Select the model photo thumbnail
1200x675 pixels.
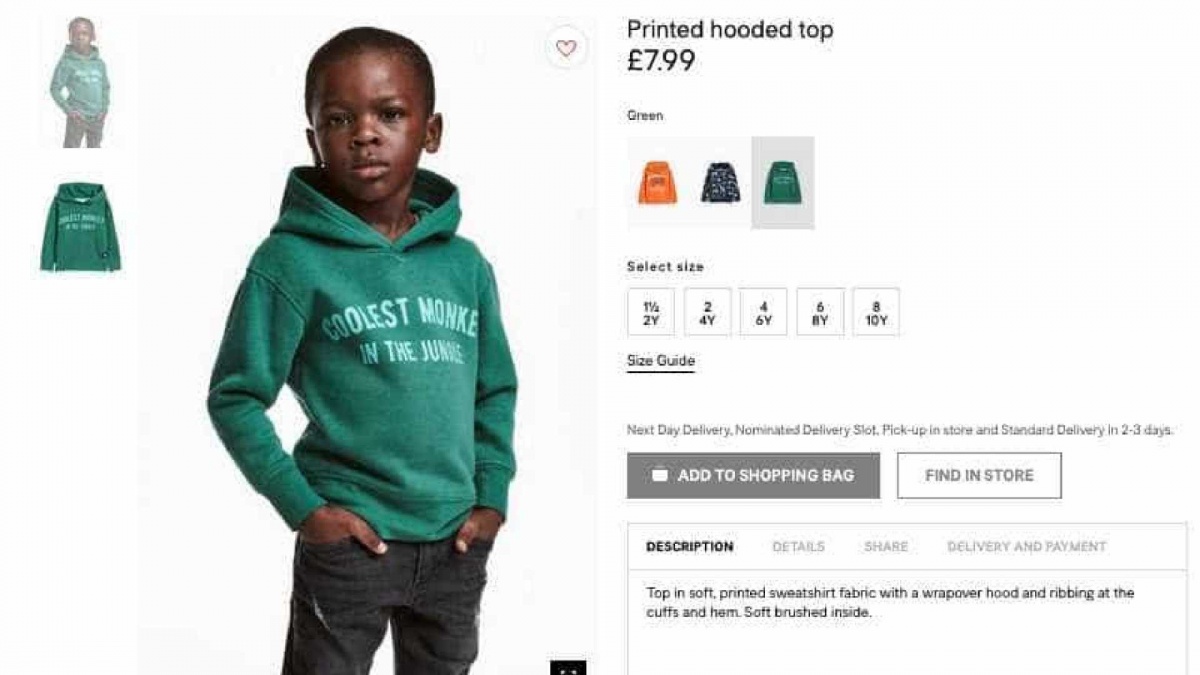coord(80,83)
